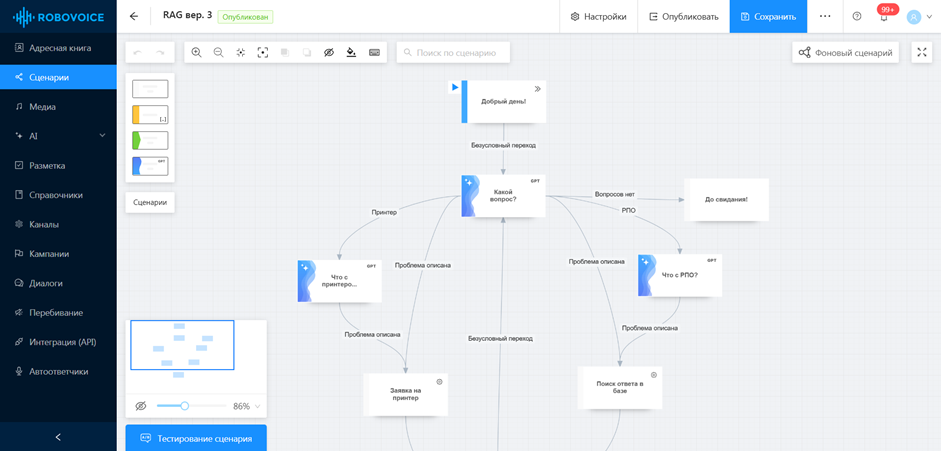Enter fullscreen mode with expand icon
This screenshot has height=451, width=941.
pos(922,52)
